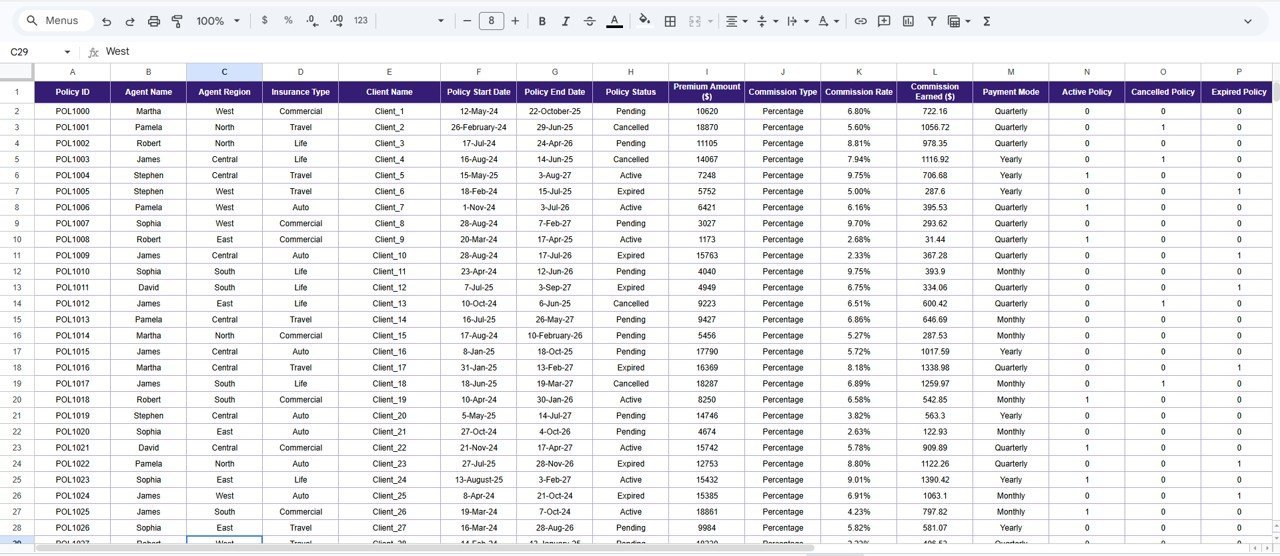Insert a chart from the toolbar
The height and width of the screenshot is (556, 1280).
click(908, 21)
